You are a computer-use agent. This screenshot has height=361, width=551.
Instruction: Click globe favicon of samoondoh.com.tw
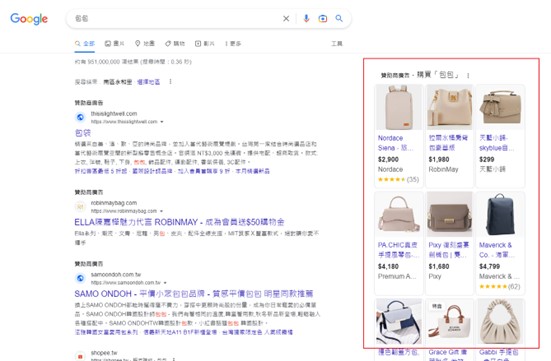point(80,278)
